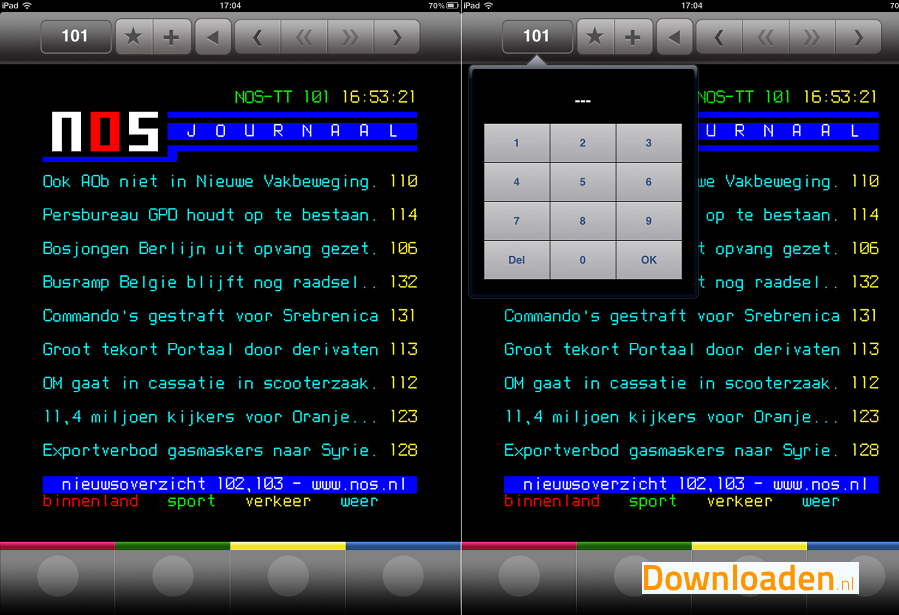Image resolution: width=899 pixels, height=615 pixels.
Task: Open 'Commando's gestraft voor Srebrenica' in left screen
Action: (230, 316)
